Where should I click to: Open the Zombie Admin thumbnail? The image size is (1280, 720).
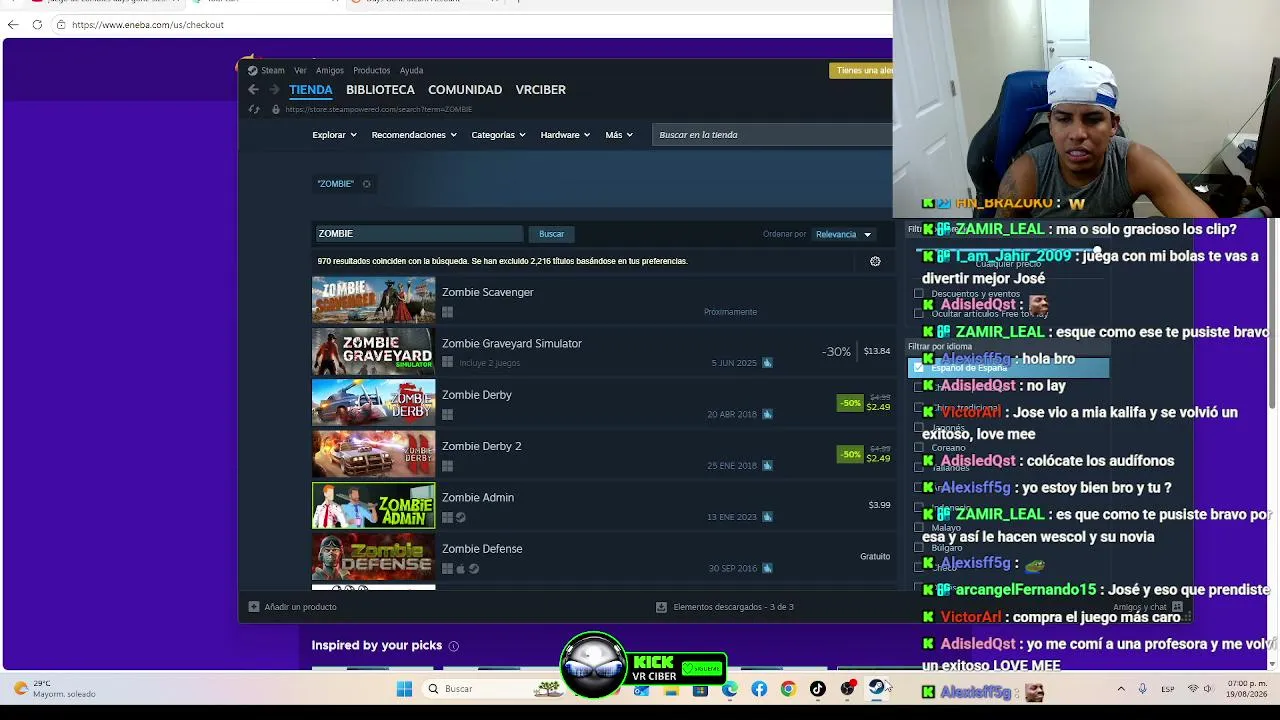coord(374,505)
